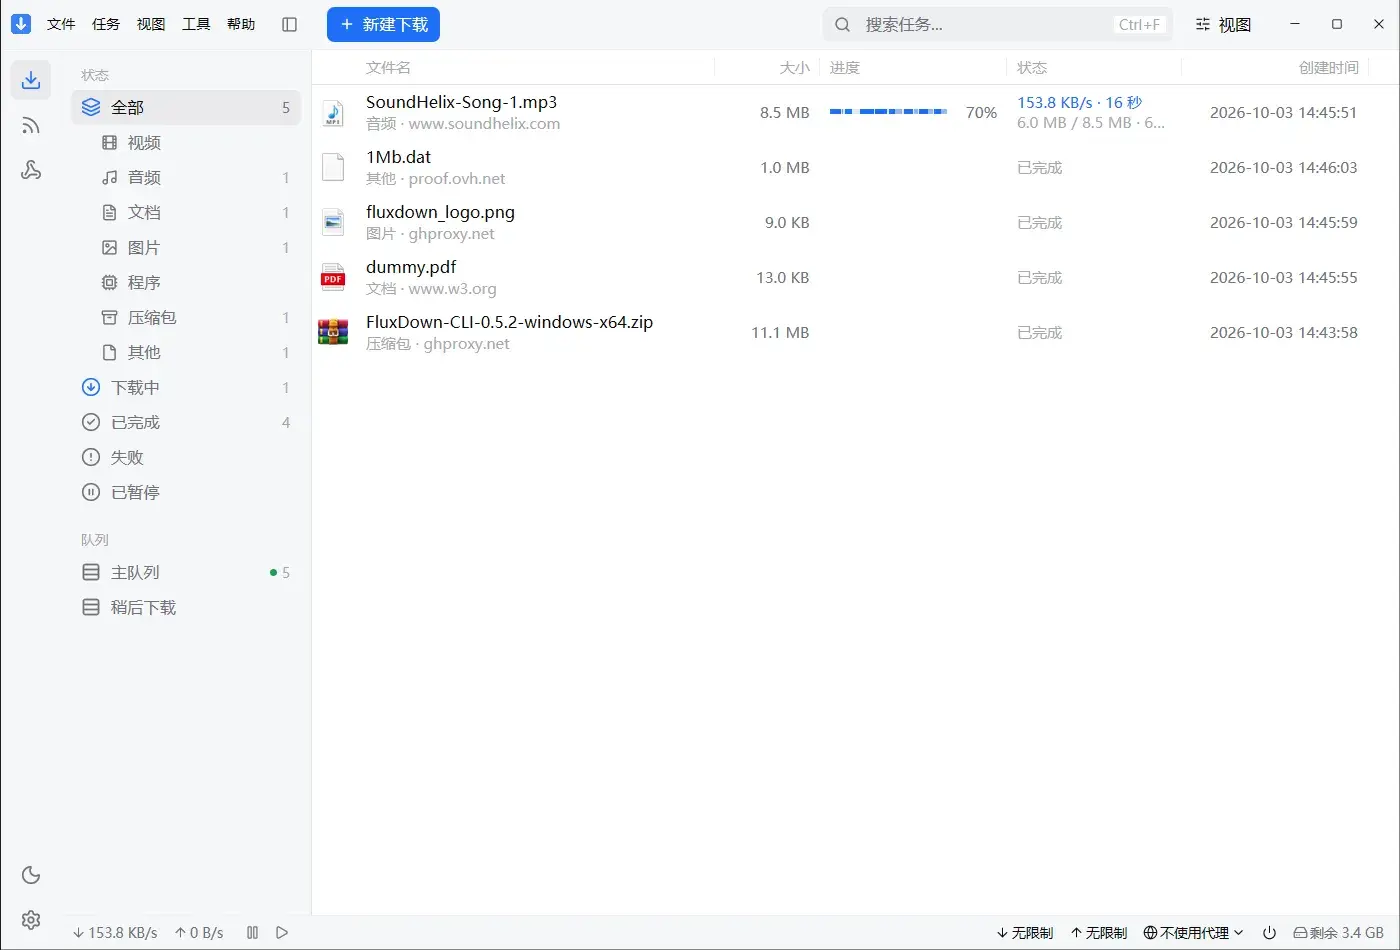Click the FluxDown app logo icon
Image resolution: width=1400 pixels, height=950 pixels.
click(x=21, y=24)
